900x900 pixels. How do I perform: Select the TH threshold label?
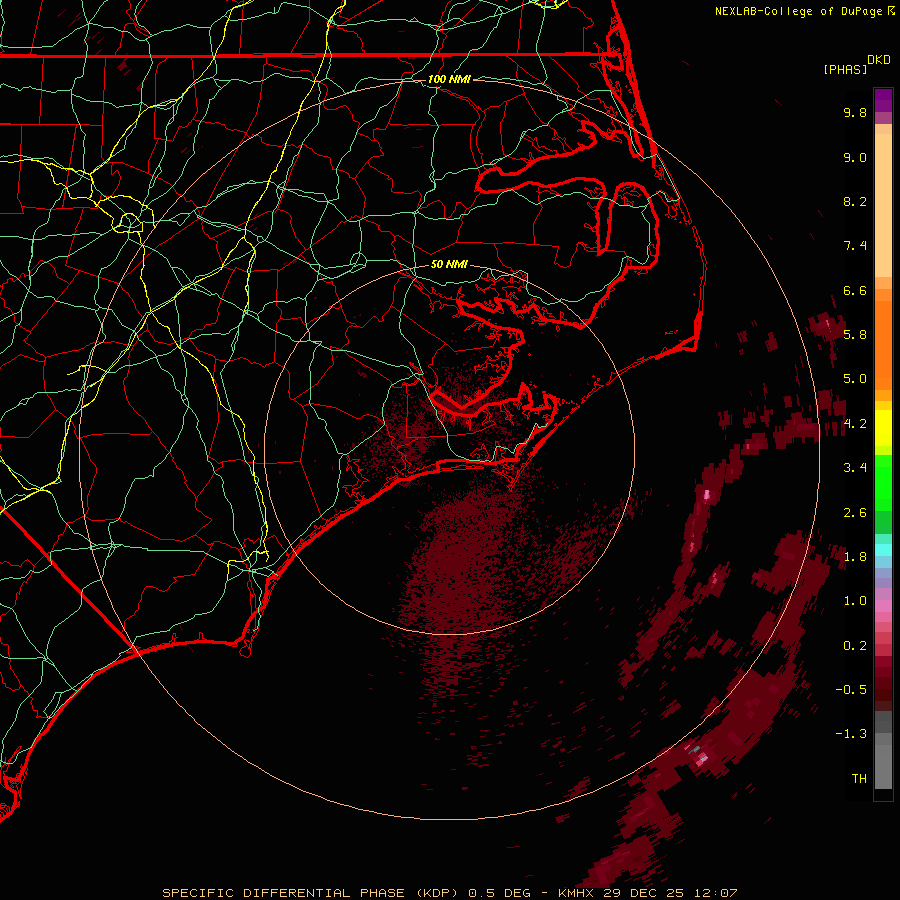coord(859,779)
